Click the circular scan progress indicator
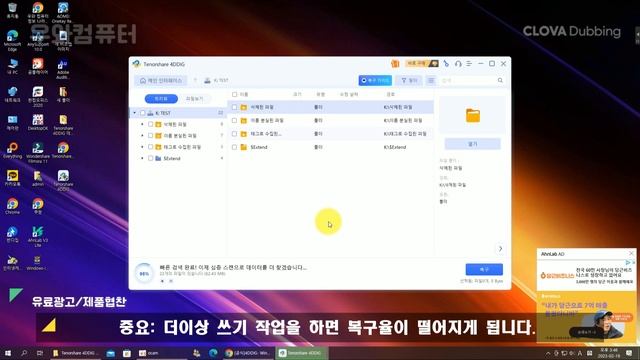Screen dimensions: 640x360 (144, 273)
